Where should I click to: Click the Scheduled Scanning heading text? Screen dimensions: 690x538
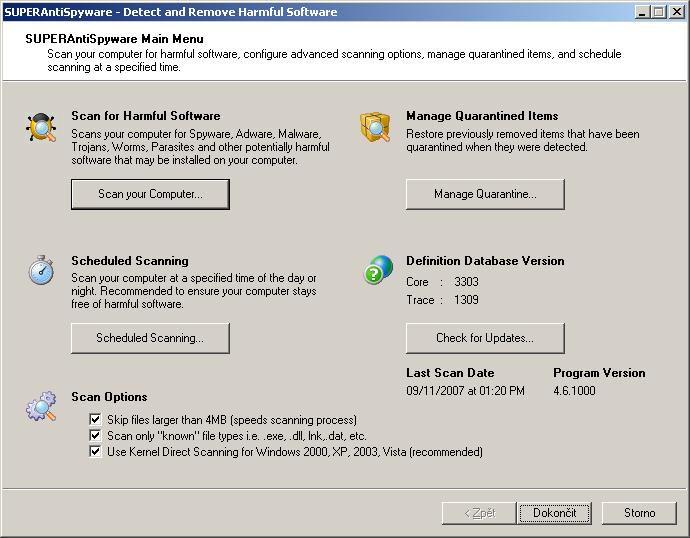tap(130, 261)
